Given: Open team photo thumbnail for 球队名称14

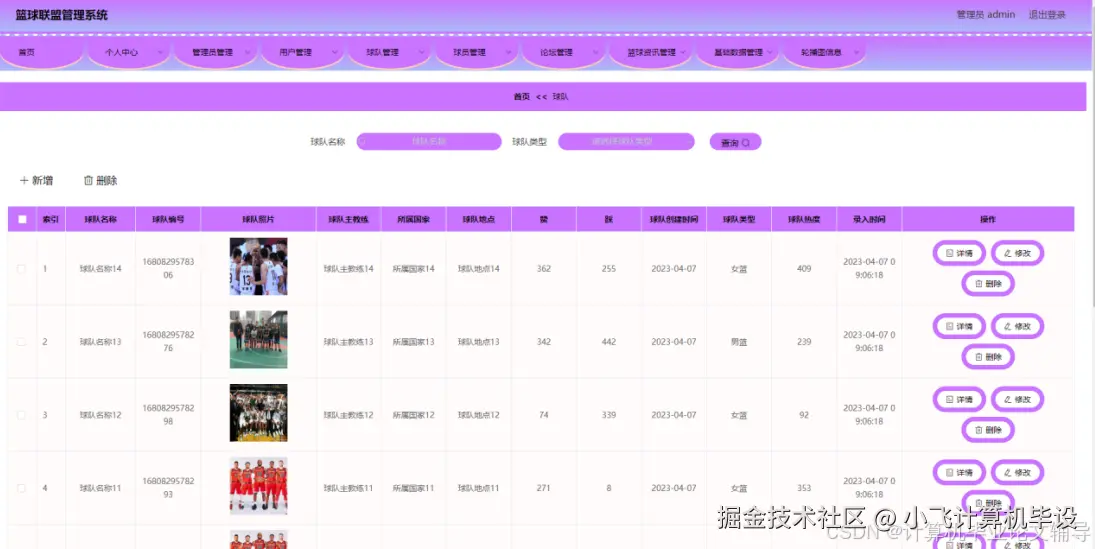Looking at the screenshot, I should (258, 266).
